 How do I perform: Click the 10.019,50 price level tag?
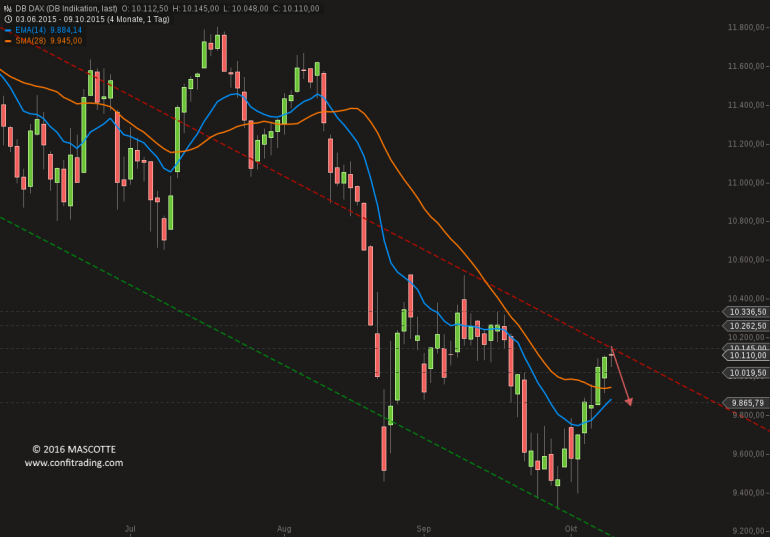coord(745,374)
